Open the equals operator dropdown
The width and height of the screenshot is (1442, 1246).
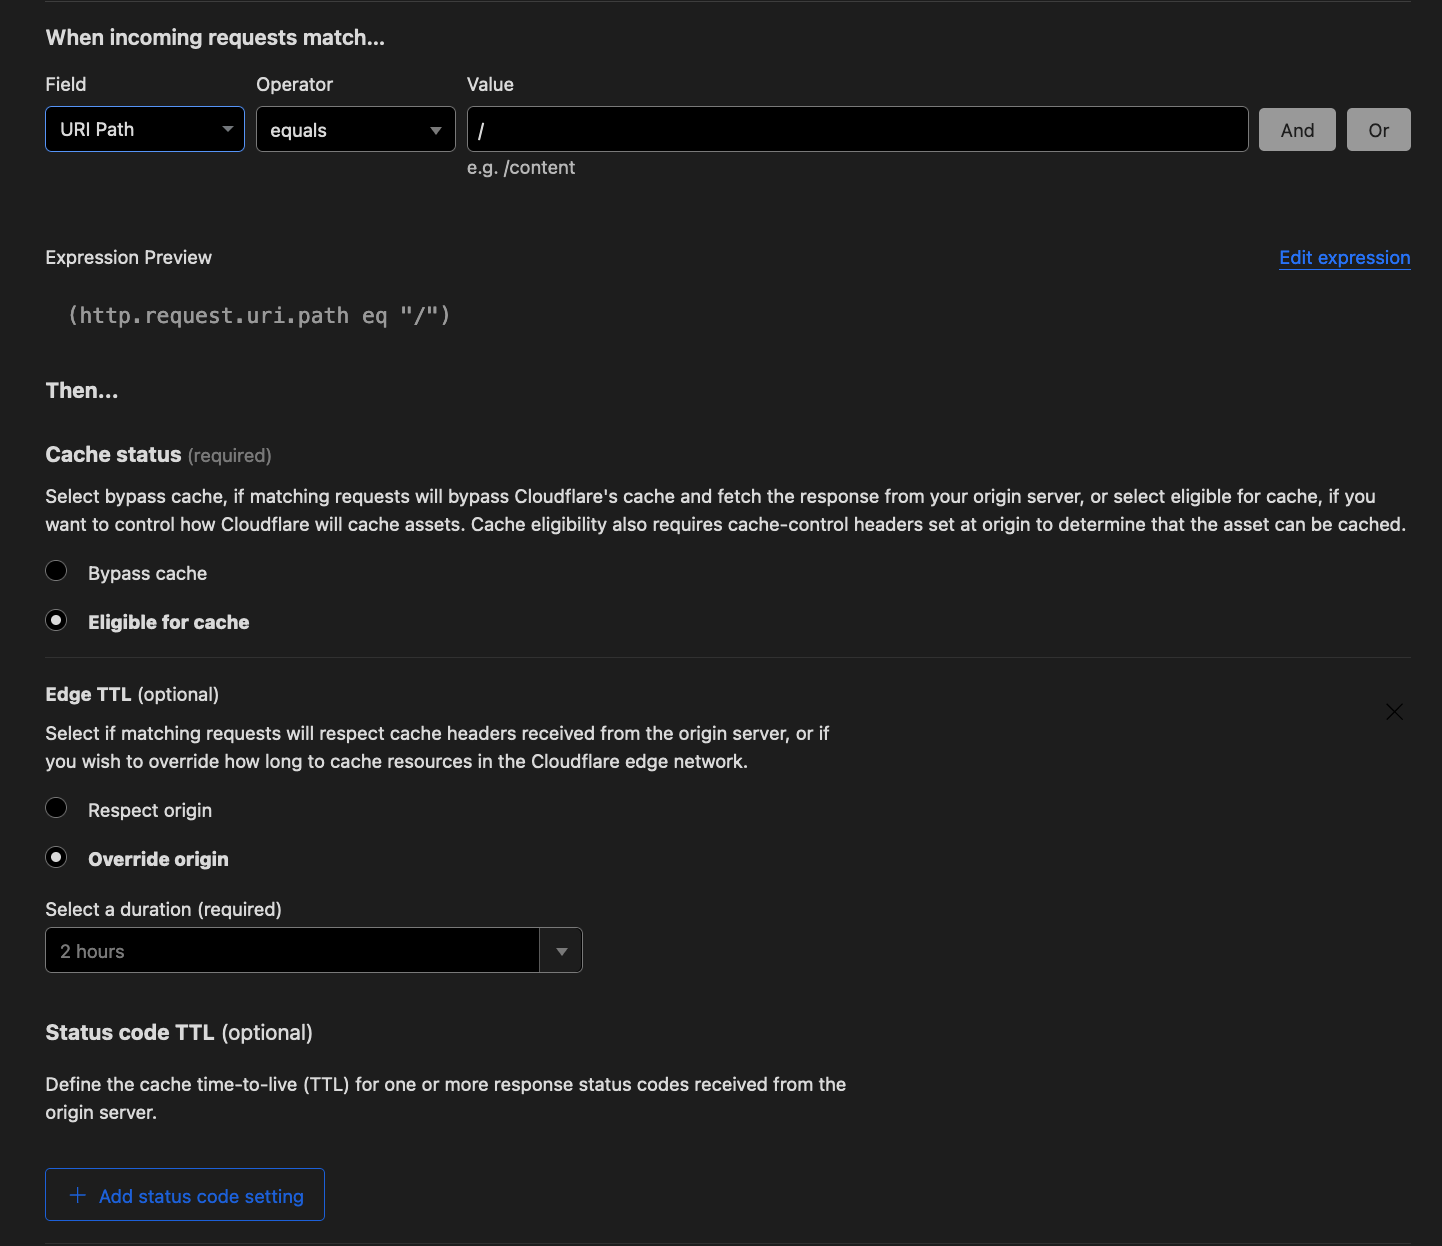click(356, 129)
